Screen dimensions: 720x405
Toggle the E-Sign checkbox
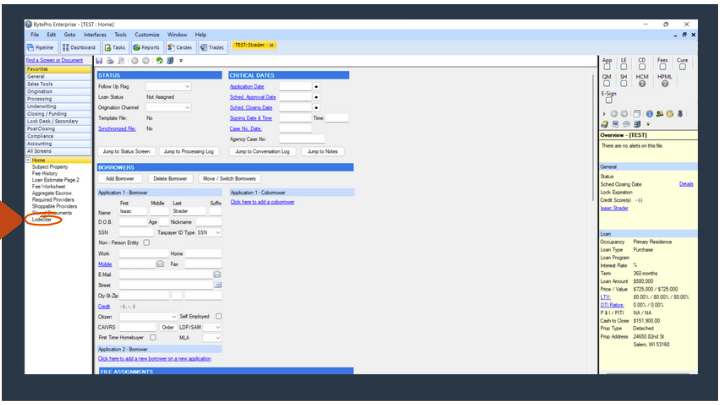tap(609, 100)
